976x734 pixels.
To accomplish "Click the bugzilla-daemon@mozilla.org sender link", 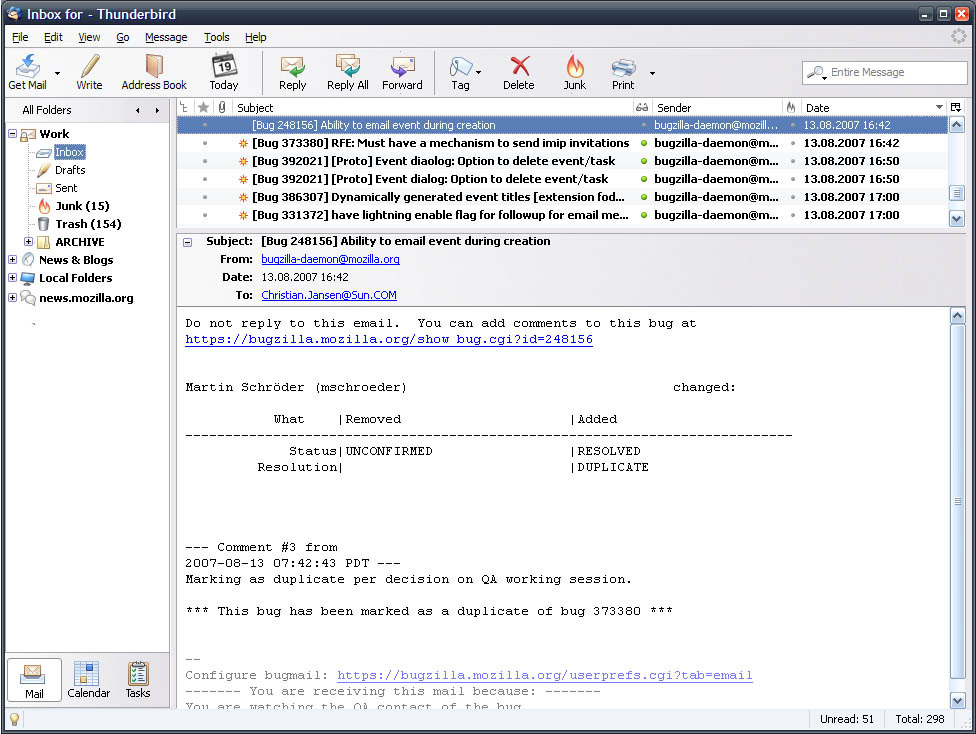I will (330, 259).
